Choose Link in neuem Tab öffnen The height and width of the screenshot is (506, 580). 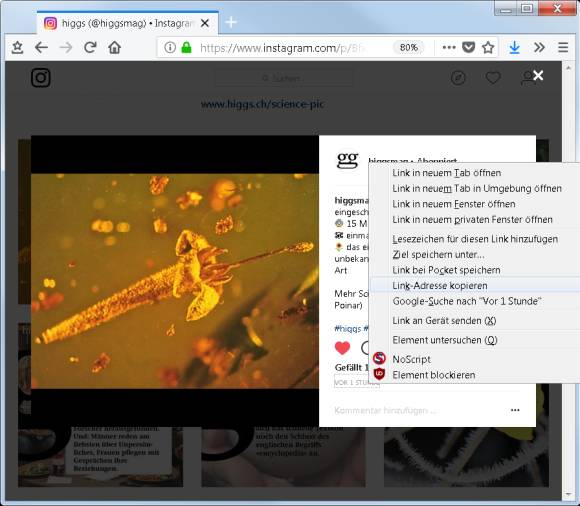tap(475, 173)
